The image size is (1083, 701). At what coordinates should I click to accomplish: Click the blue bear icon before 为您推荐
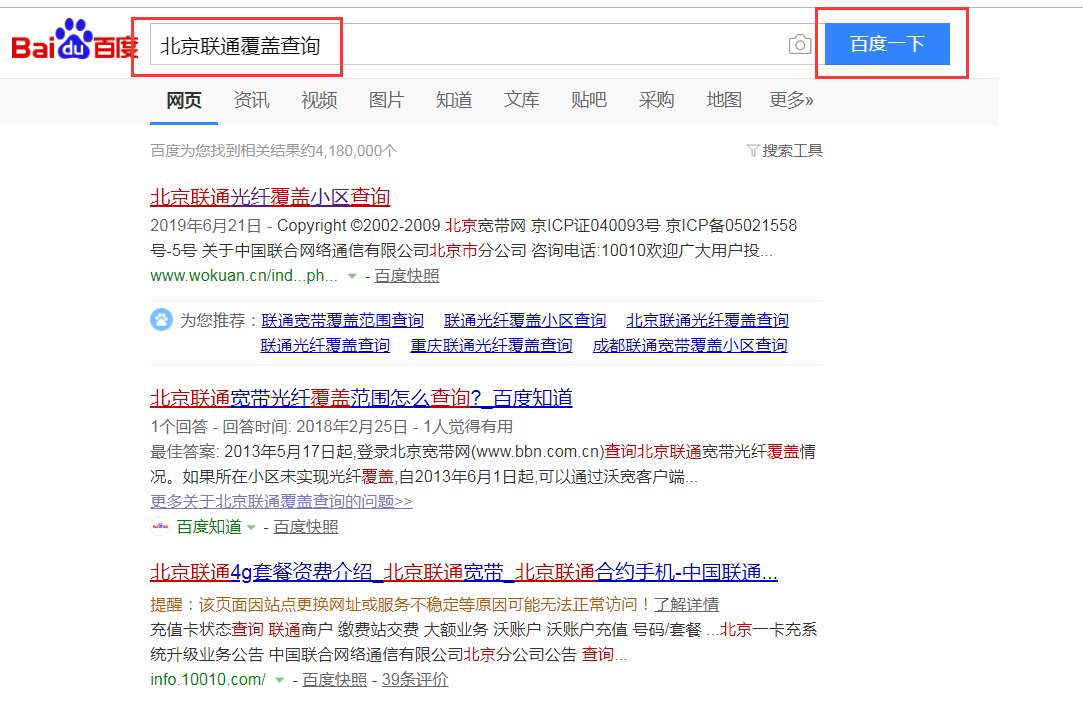click(x=162, y=320)
